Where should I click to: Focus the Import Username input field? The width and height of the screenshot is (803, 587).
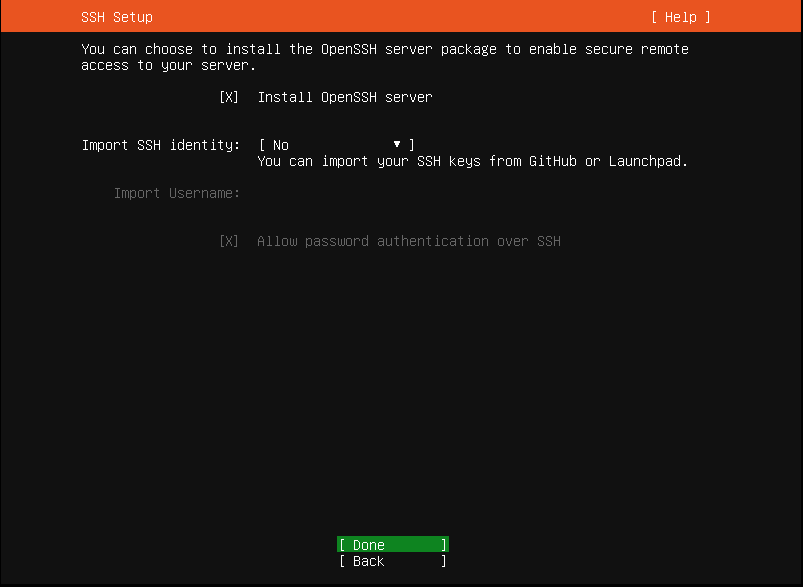400,193
